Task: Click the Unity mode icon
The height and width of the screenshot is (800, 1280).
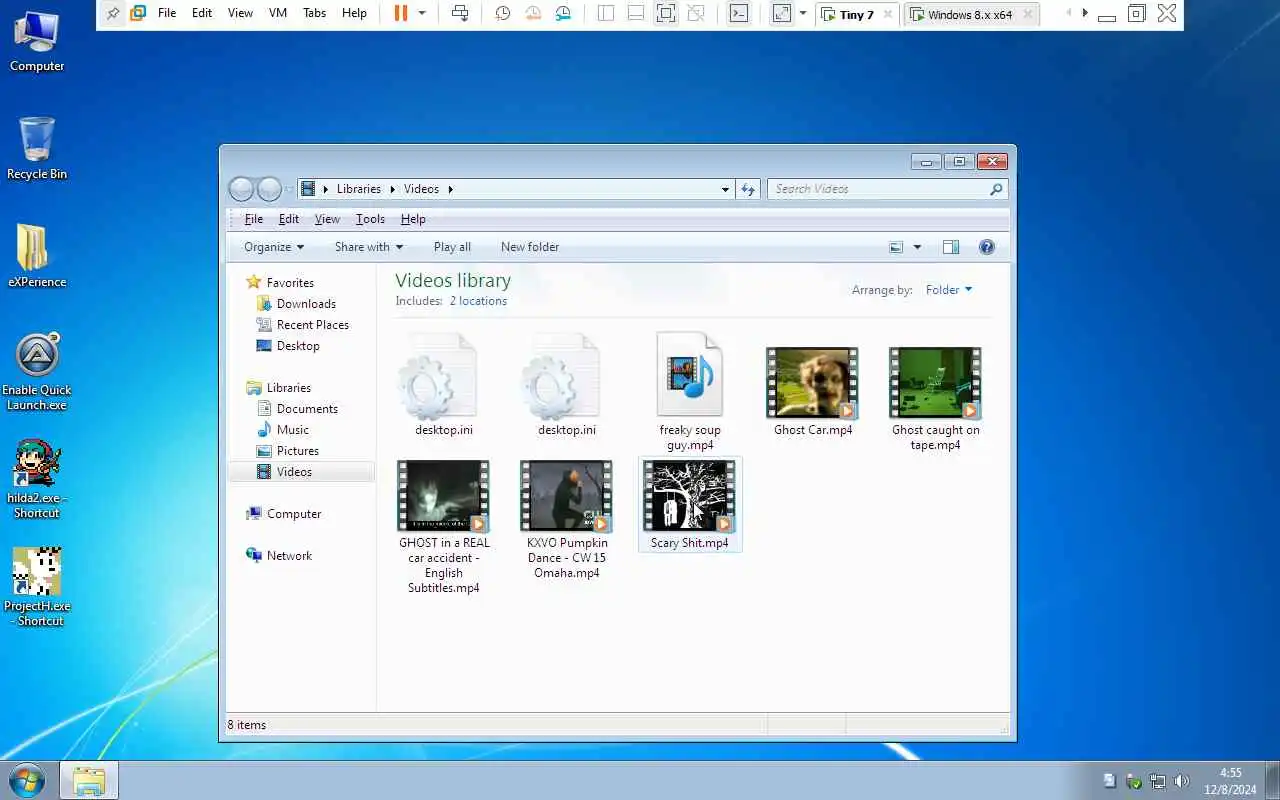Action: pos(696,13)
